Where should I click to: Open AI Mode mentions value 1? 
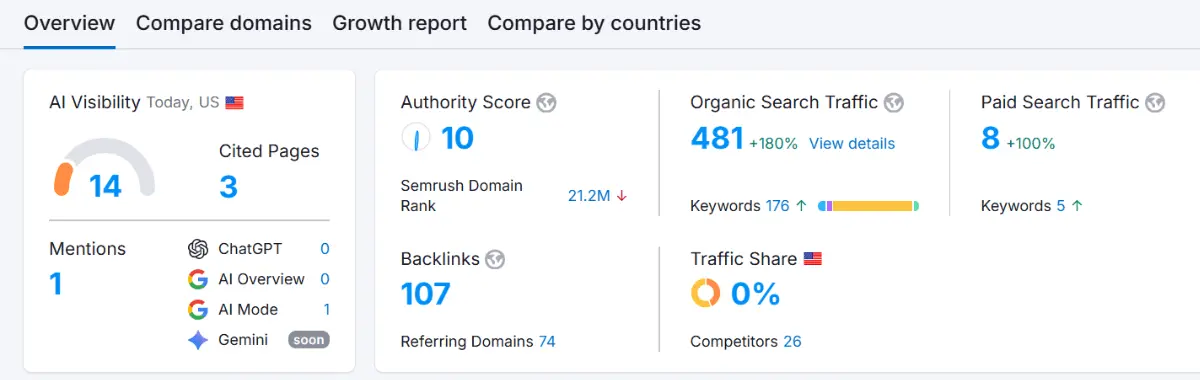click(326, 309)
